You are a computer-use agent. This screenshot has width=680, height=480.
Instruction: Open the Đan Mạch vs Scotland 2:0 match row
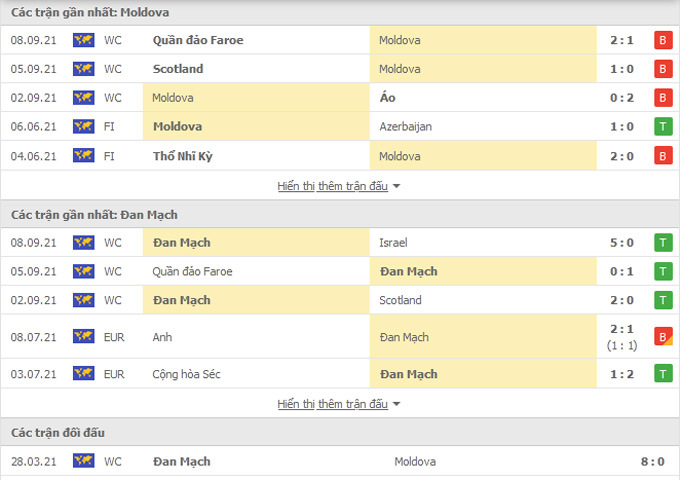[340, 300]
